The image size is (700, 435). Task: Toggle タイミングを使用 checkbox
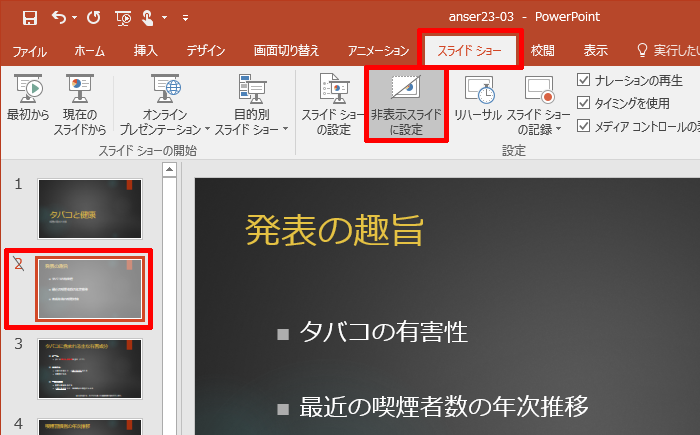[x=583, y=103]
